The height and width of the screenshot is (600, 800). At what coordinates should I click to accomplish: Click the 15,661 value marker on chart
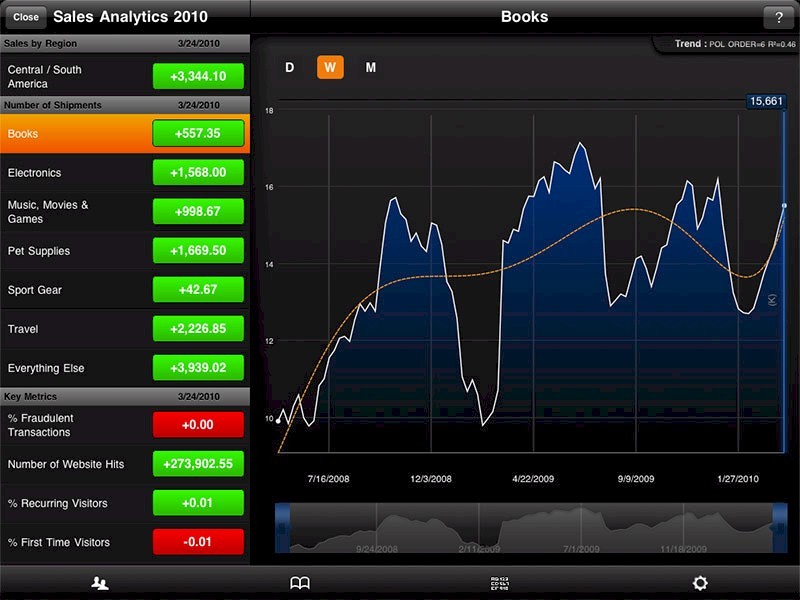point(766,101)
